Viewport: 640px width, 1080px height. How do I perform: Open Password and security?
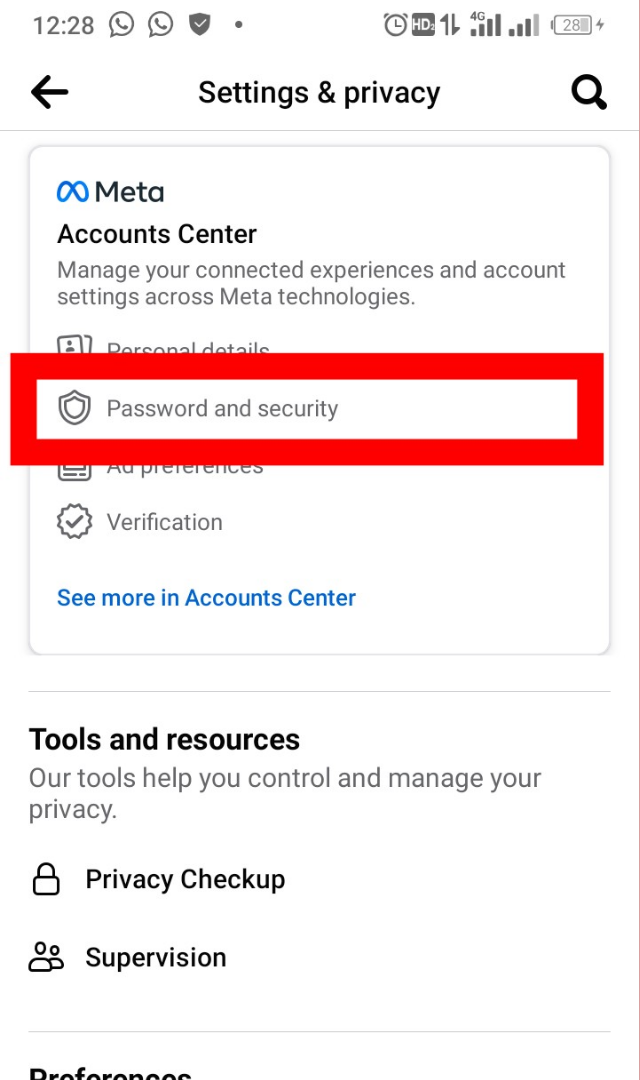(222, 408)
